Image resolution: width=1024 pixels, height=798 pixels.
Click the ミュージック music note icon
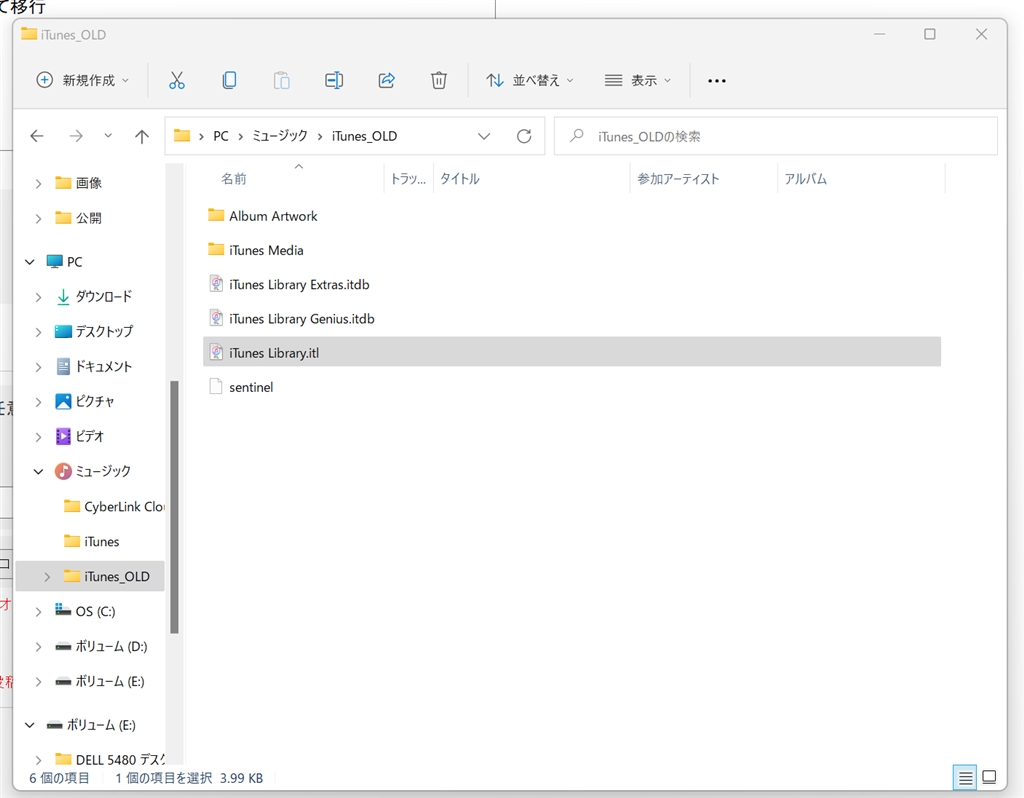pos(63,471)
